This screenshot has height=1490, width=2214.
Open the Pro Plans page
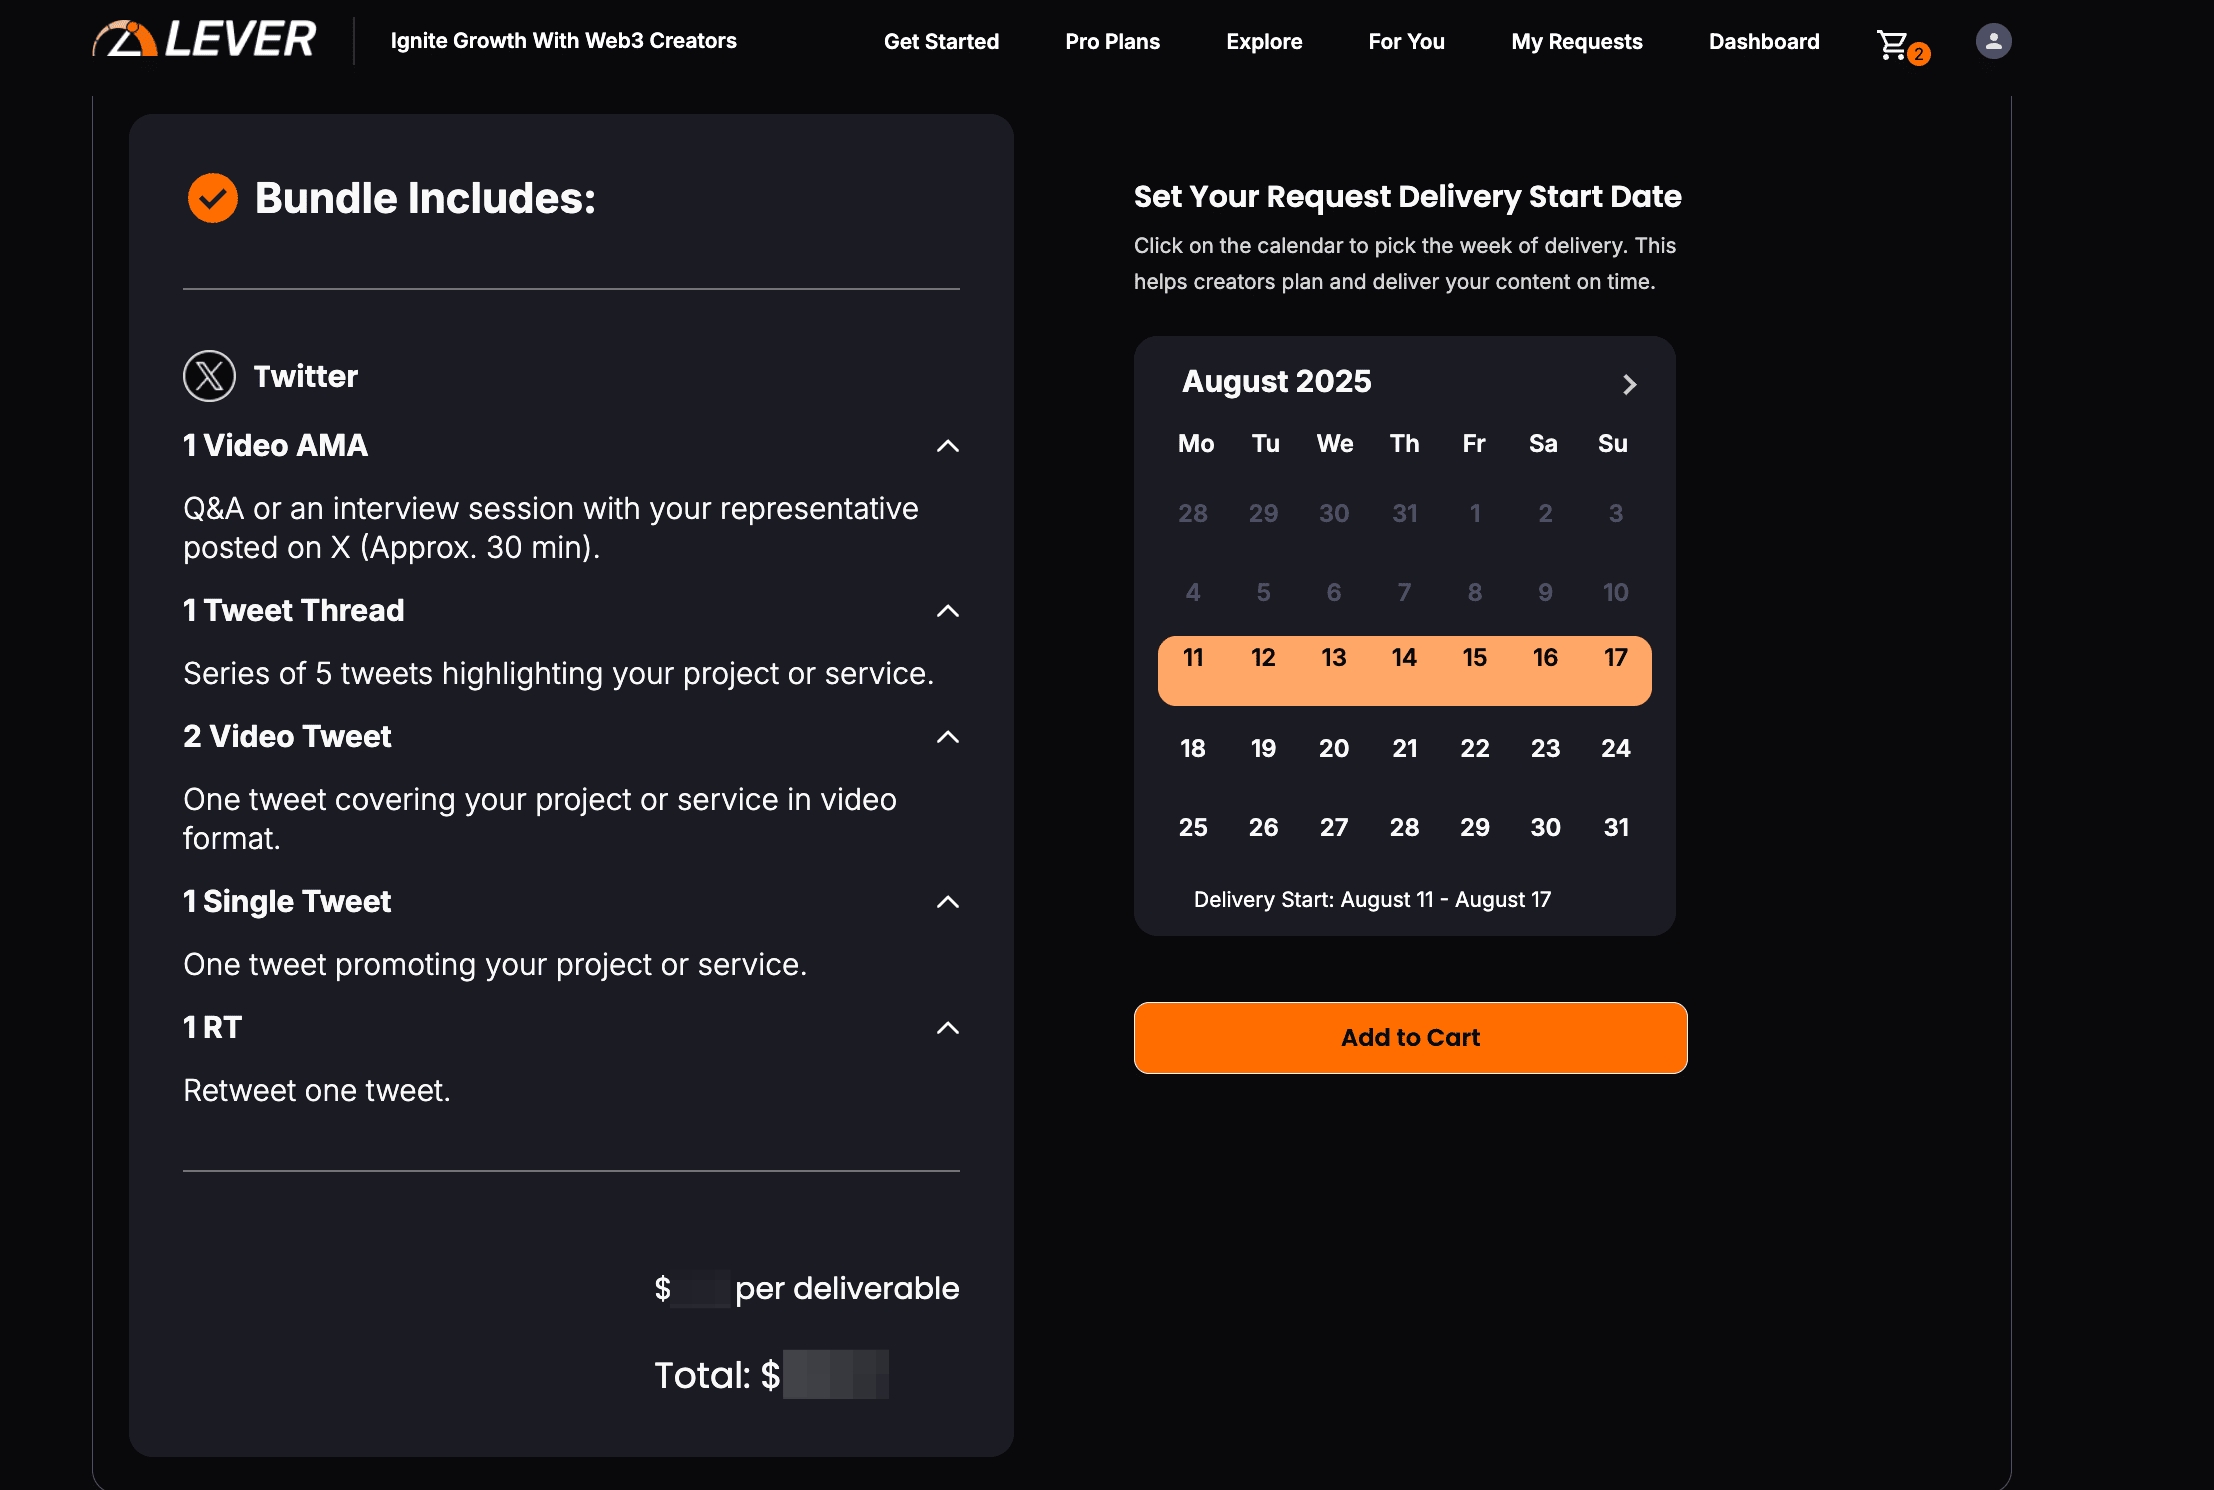point(1112,41)
